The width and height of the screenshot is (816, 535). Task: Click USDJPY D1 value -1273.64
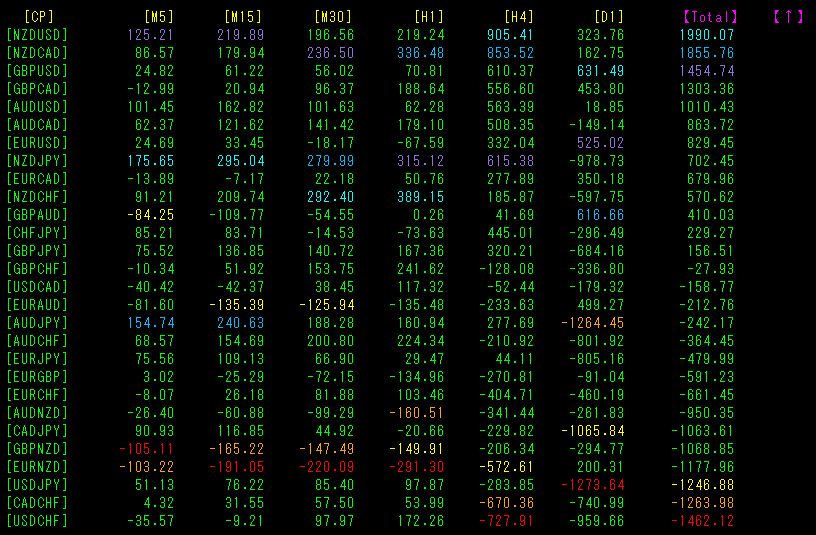(593, 486)
